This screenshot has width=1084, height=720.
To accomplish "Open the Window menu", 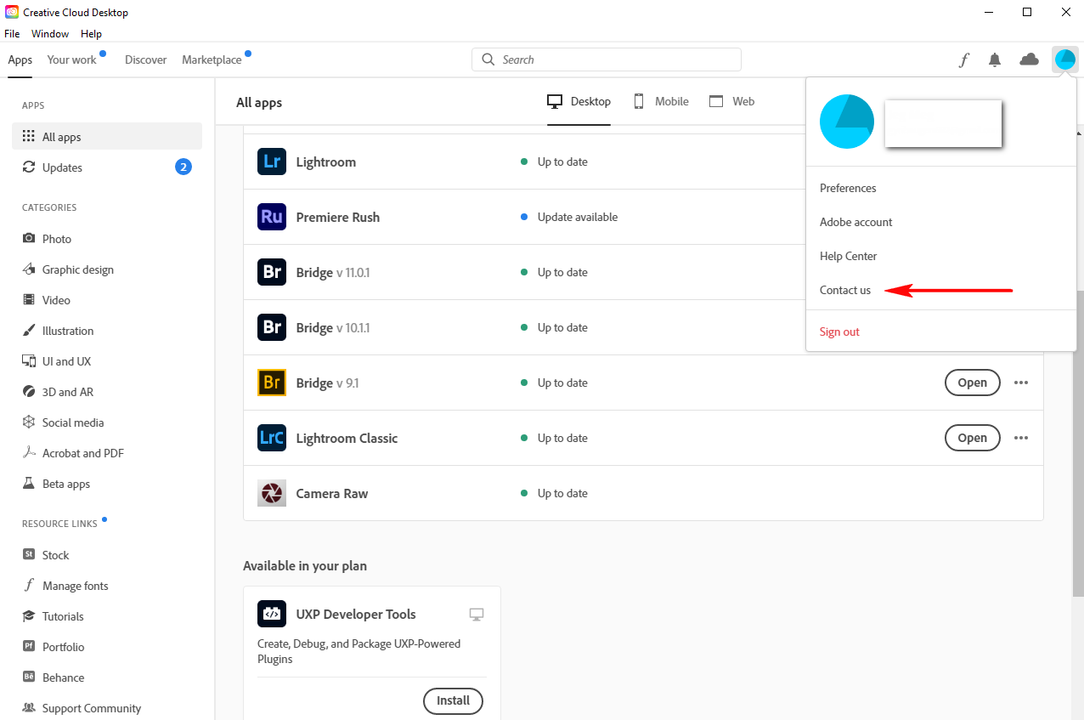I will pyautogui.click(x=50, y=33).
